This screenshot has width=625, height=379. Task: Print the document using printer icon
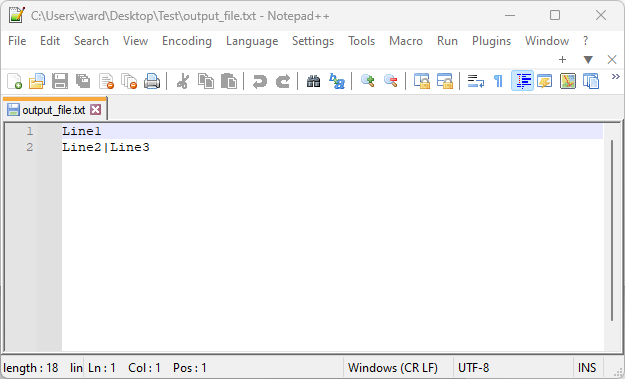click(x=152, y=81)
